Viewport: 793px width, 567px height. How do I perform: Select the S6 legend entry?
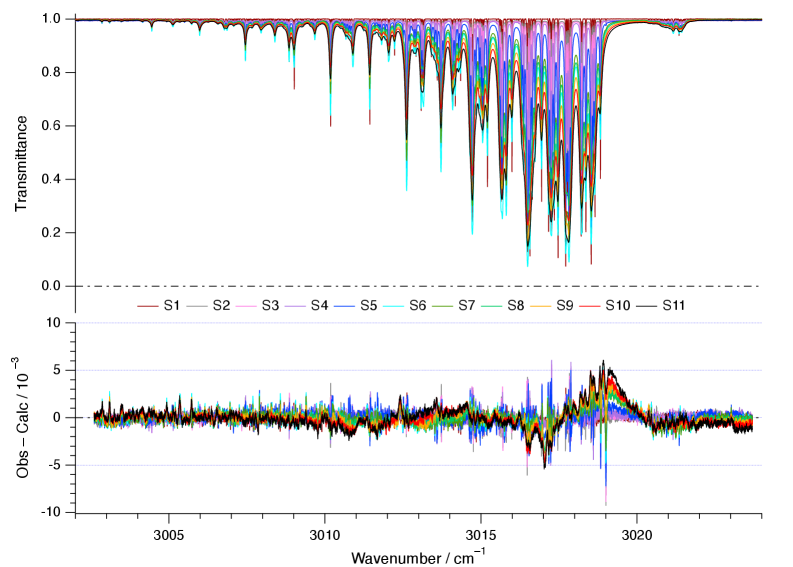418,306
